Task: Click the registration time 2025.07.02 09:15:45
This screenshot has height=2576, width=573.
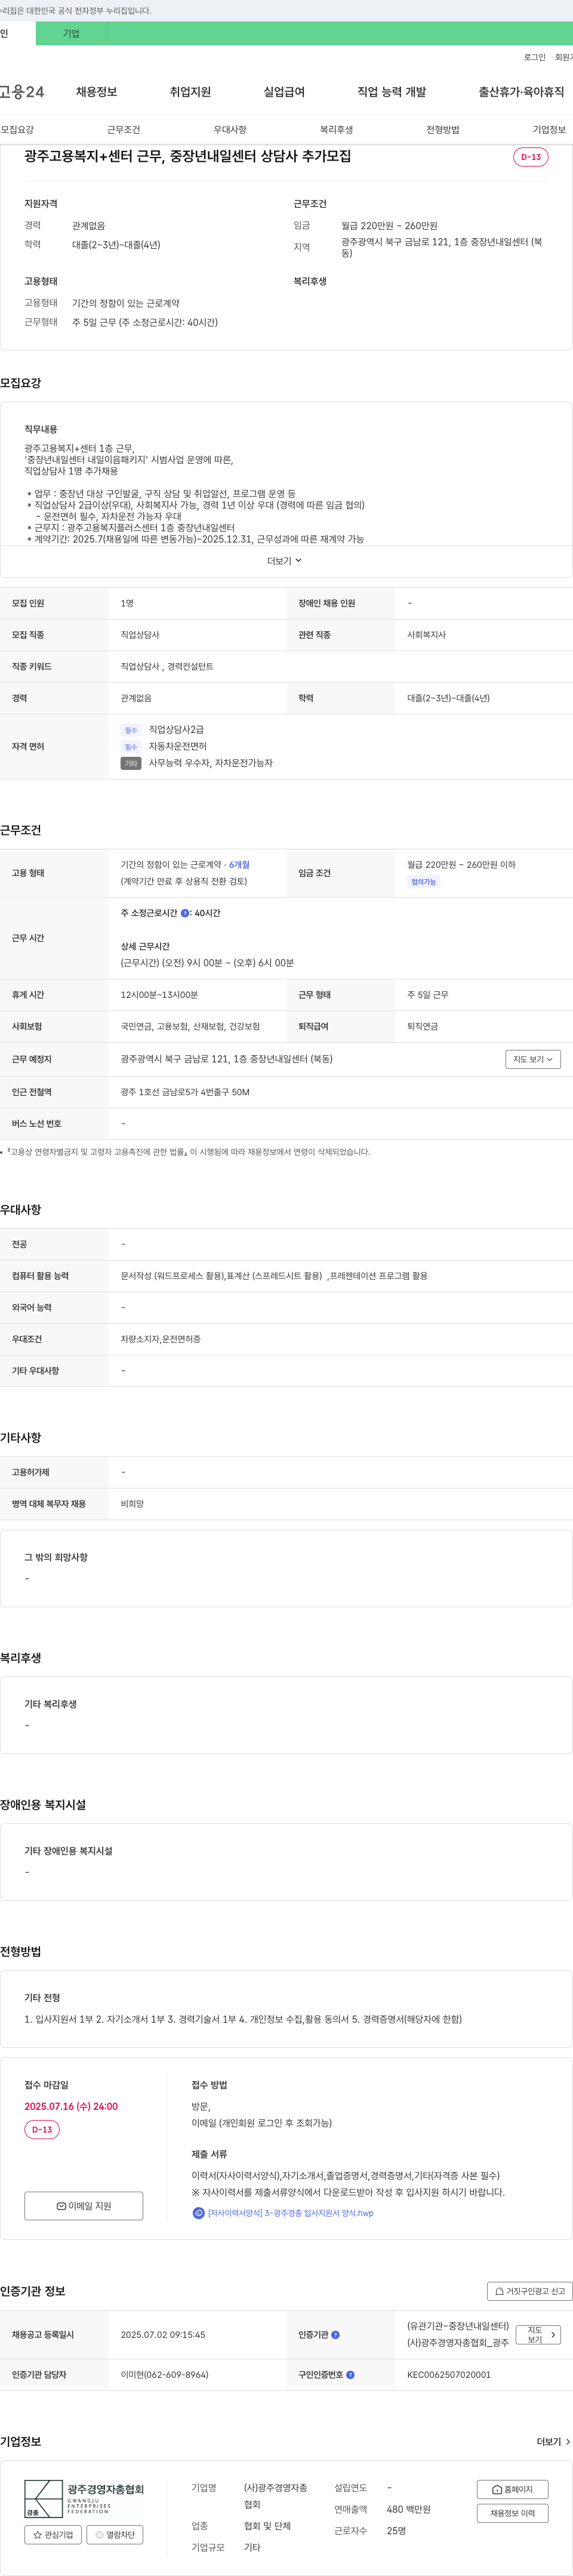Action: point(163,2335)
